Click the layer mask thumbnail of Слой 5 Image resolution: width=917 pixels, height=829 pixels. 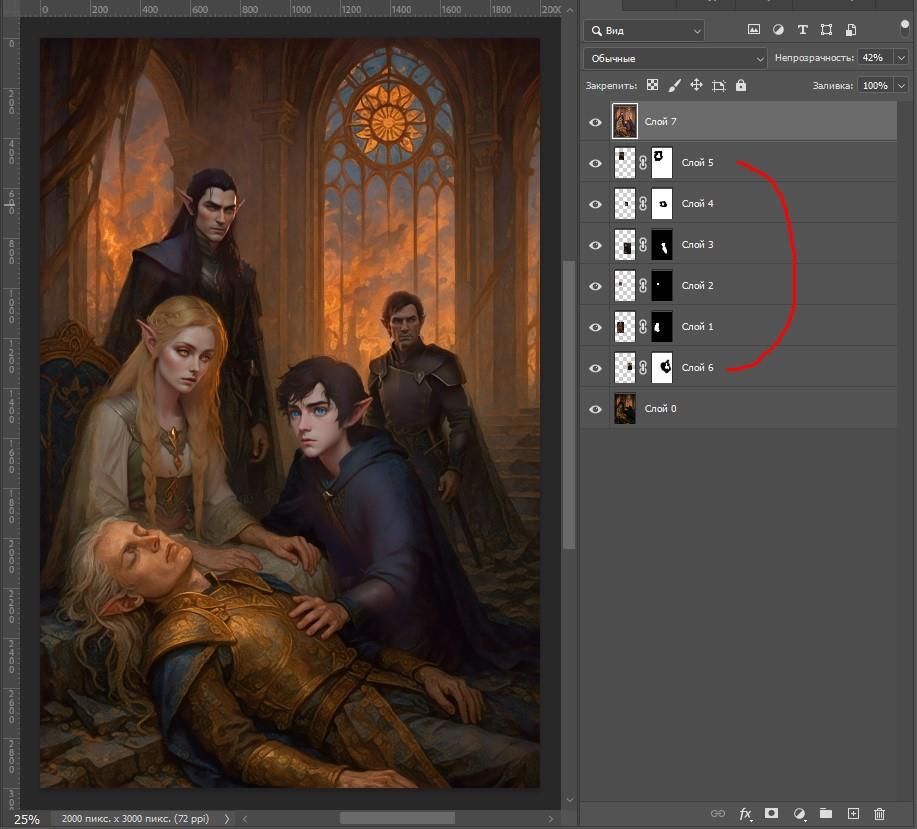tap(661, 162)
